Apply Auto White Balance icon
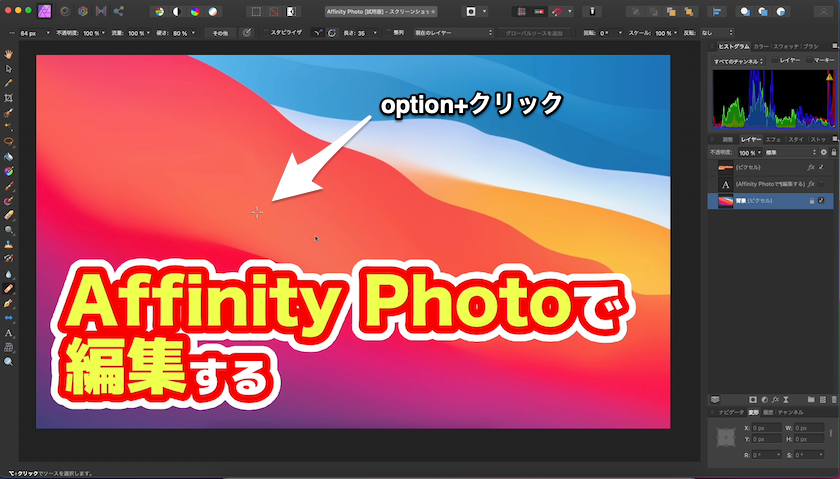Screen dimensions: 840x479 pyautogui.click(x=213, y=11)
